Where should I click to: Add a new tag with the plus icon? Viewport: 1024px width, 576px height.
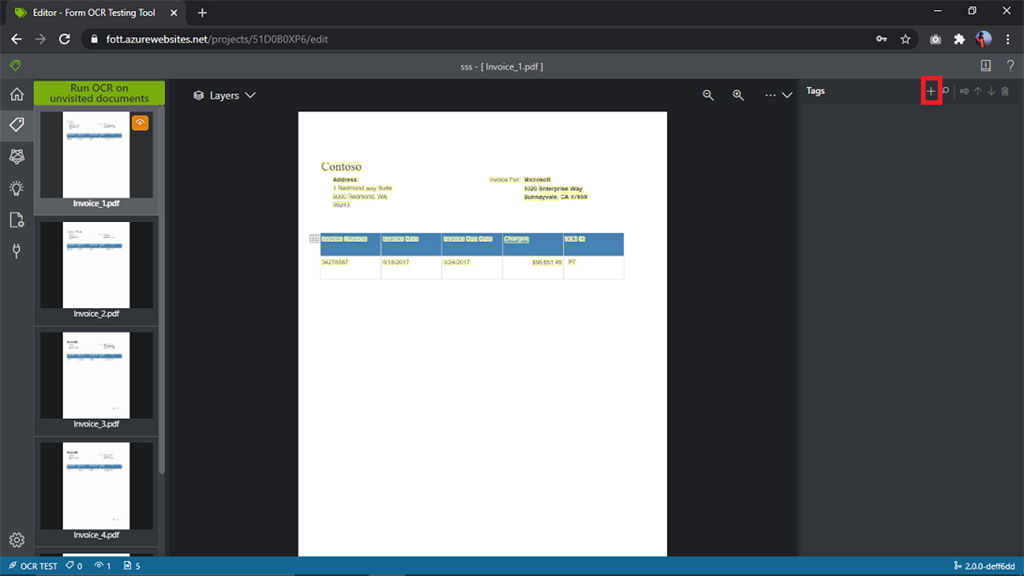point(930,90)
